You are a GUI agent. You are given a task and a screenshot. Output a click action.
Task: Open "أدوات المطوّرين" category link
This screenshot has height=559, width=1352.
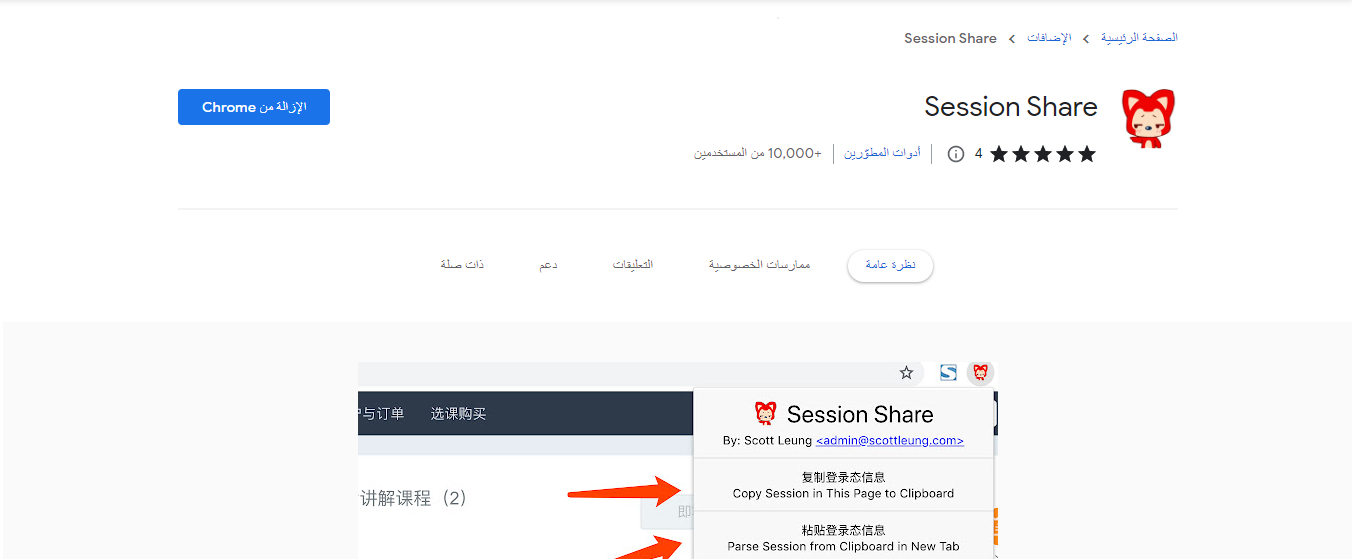(x=882, y=154)
